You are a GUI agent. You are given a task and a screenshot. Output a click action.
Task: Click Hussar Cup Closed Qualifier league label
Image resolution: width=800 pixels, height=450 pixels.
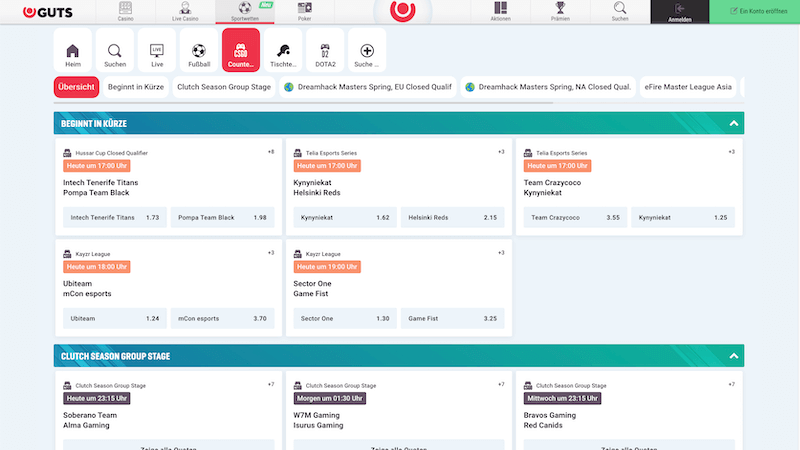(x=112, y=153)
